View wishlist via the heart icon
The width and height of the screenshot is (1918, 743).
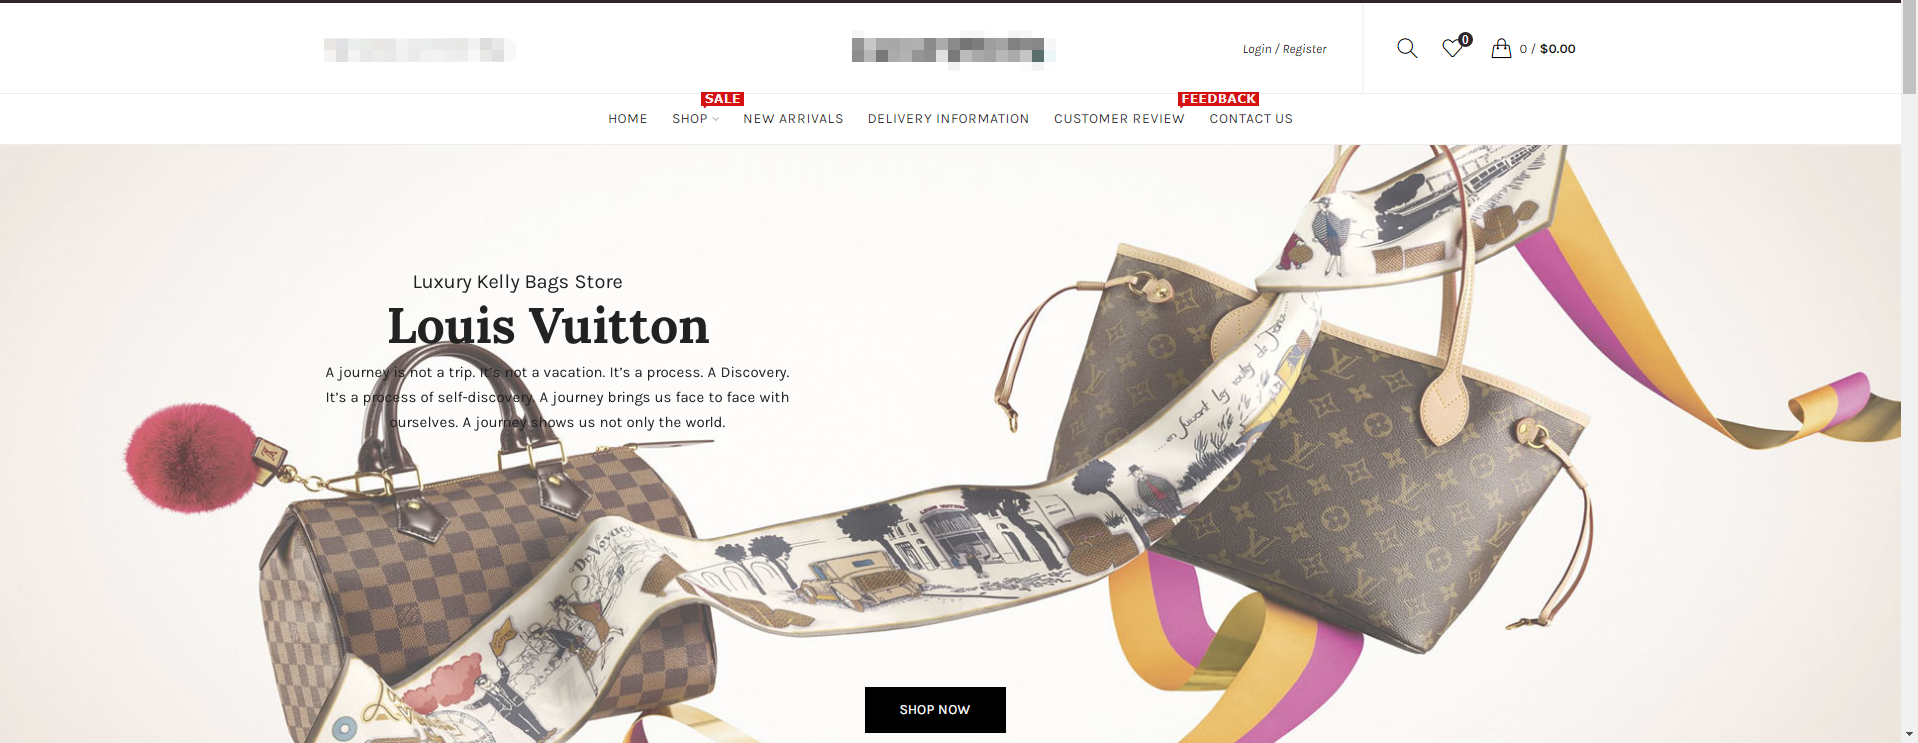(x=1452, y=48)
